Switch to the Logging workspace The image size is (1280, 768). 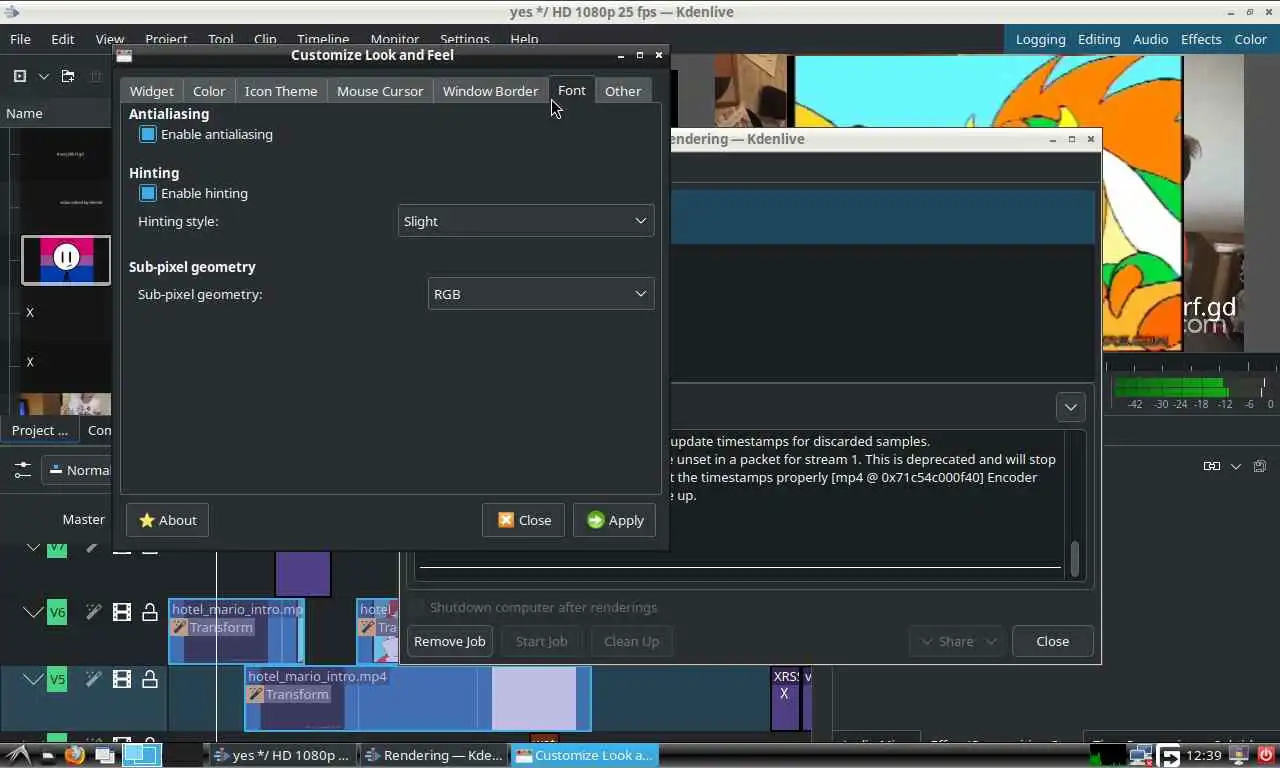1040,39
